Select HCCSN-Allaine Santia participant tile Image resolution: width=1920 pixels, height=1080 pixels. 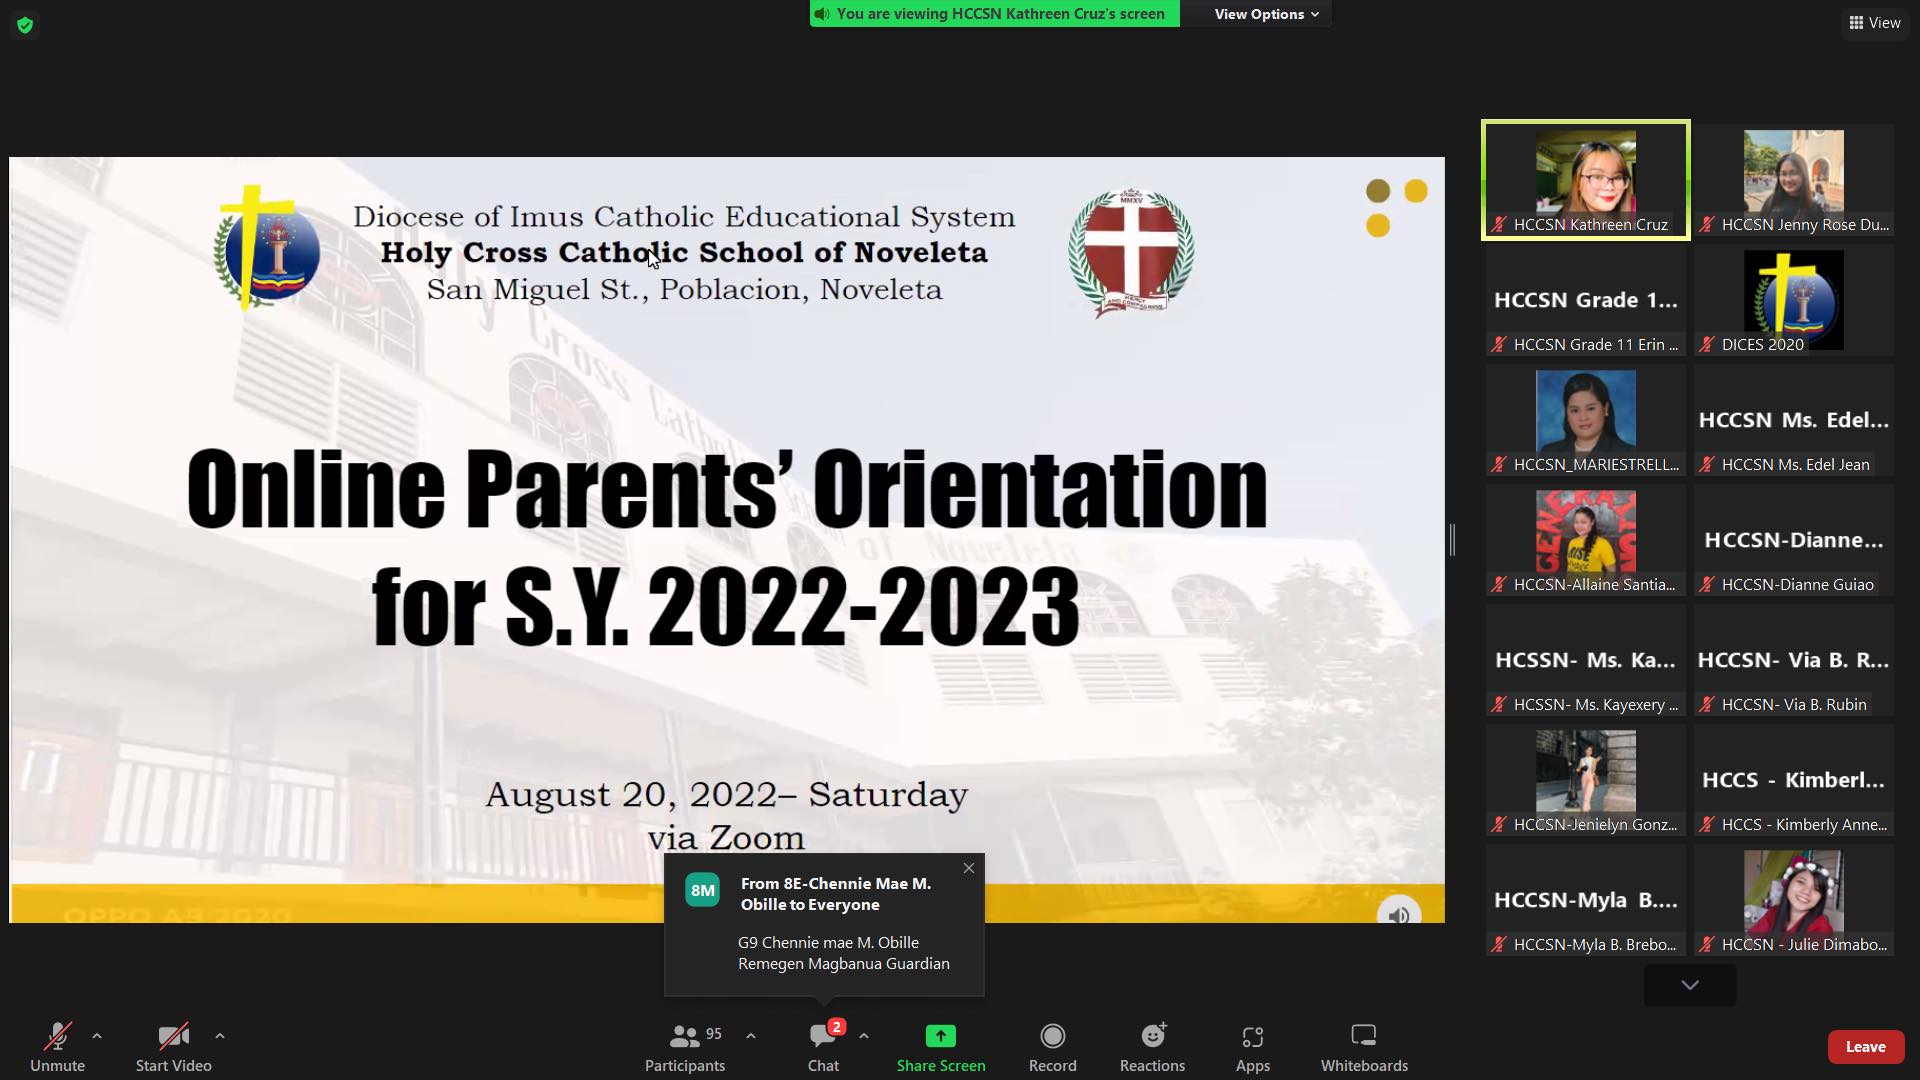click(1586, 540)
